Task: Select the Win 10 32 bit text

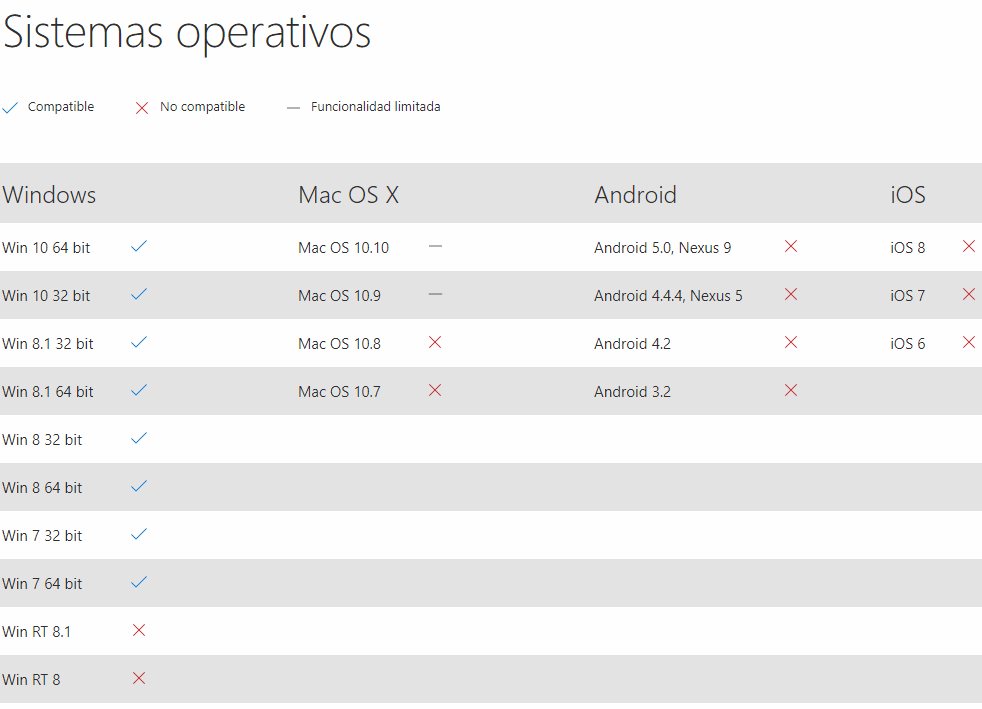Action: point(46,296)
